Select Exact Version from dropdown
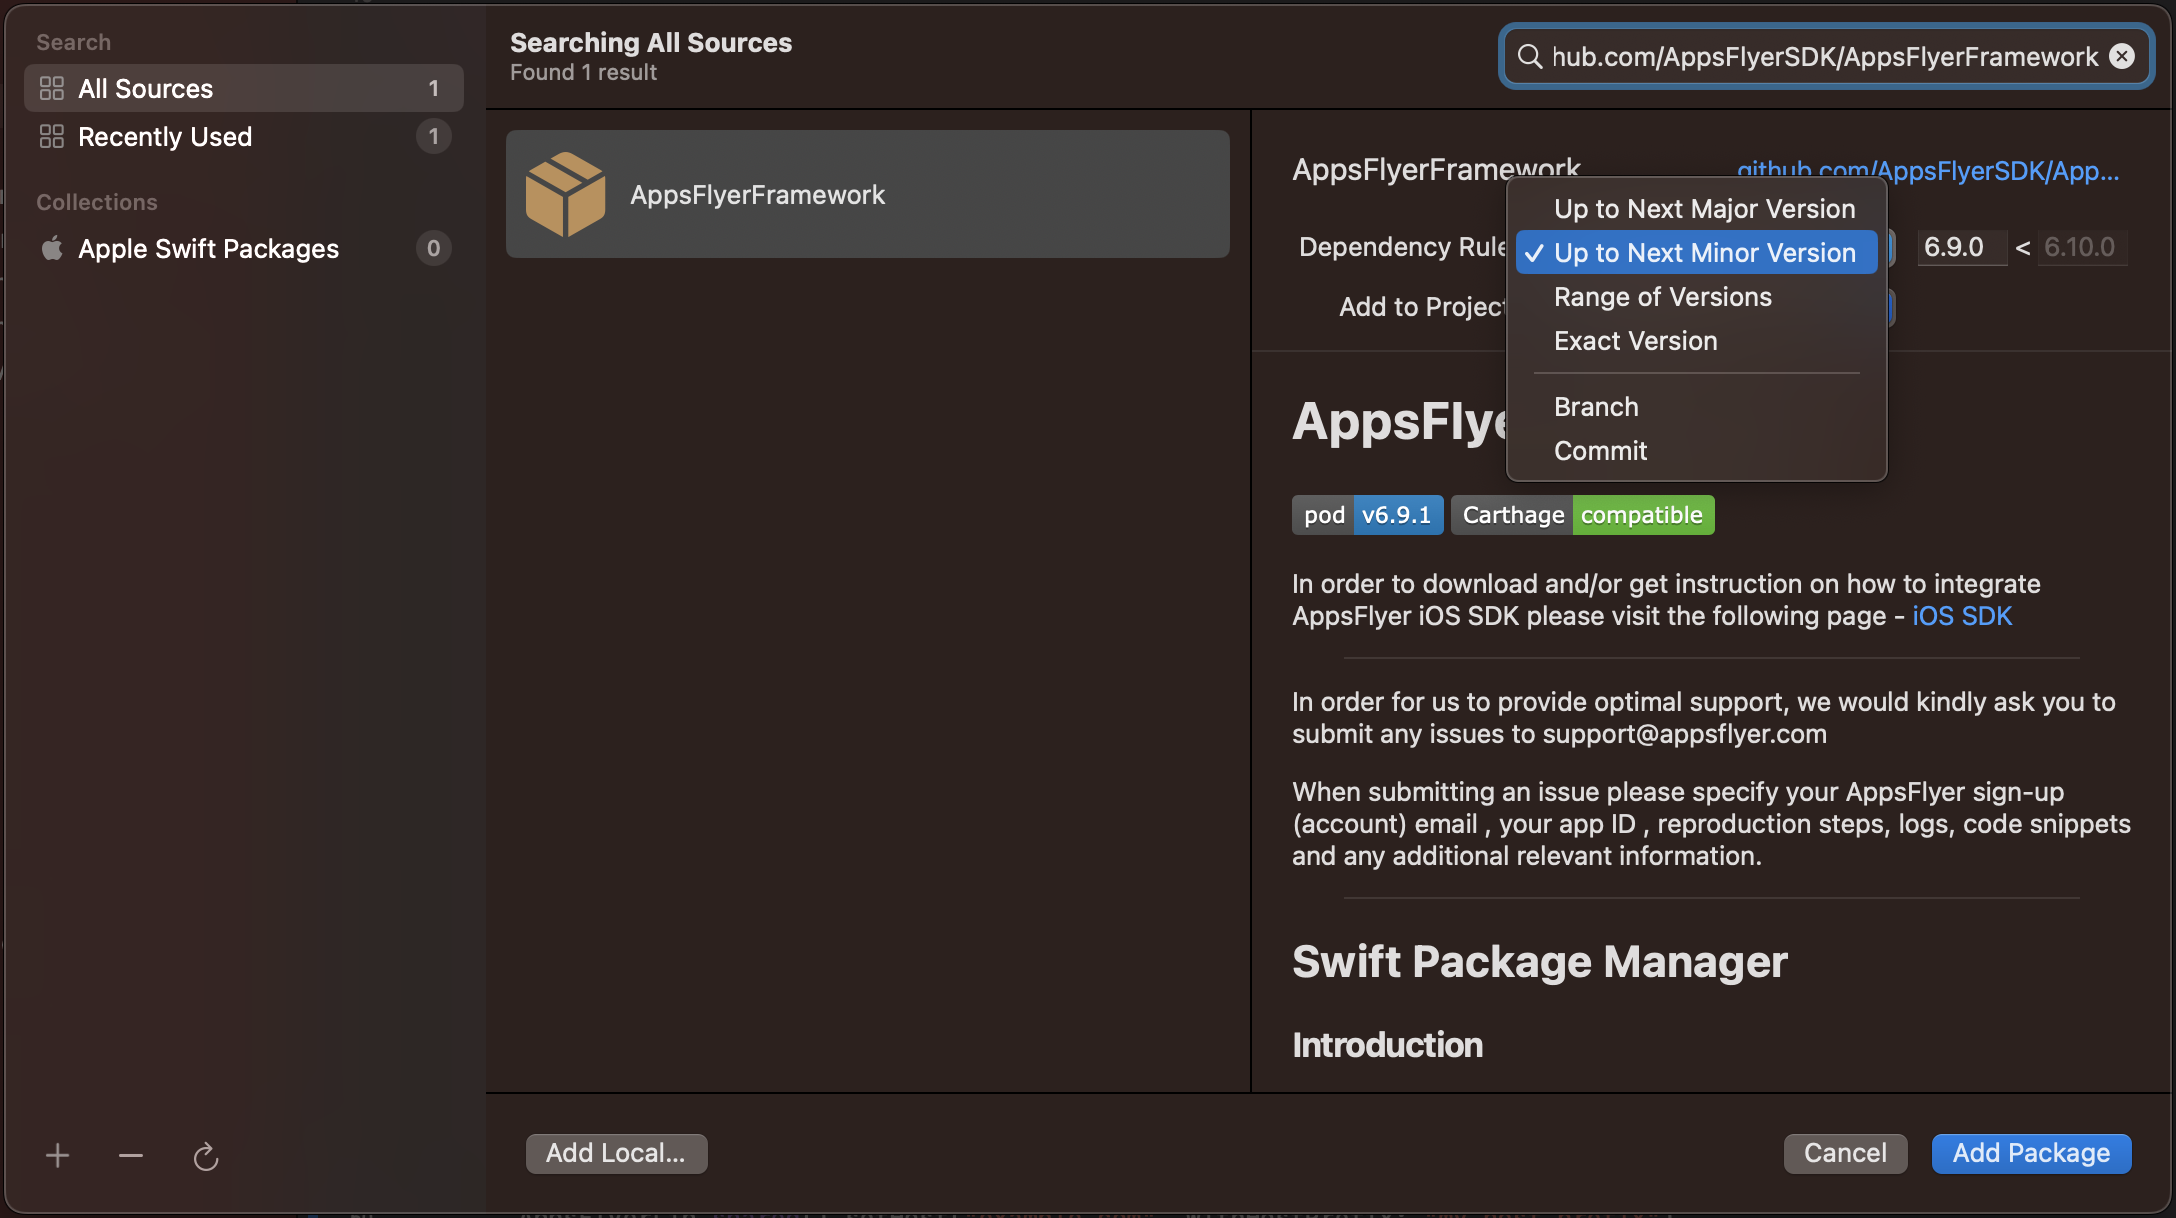 point(1635,341)
